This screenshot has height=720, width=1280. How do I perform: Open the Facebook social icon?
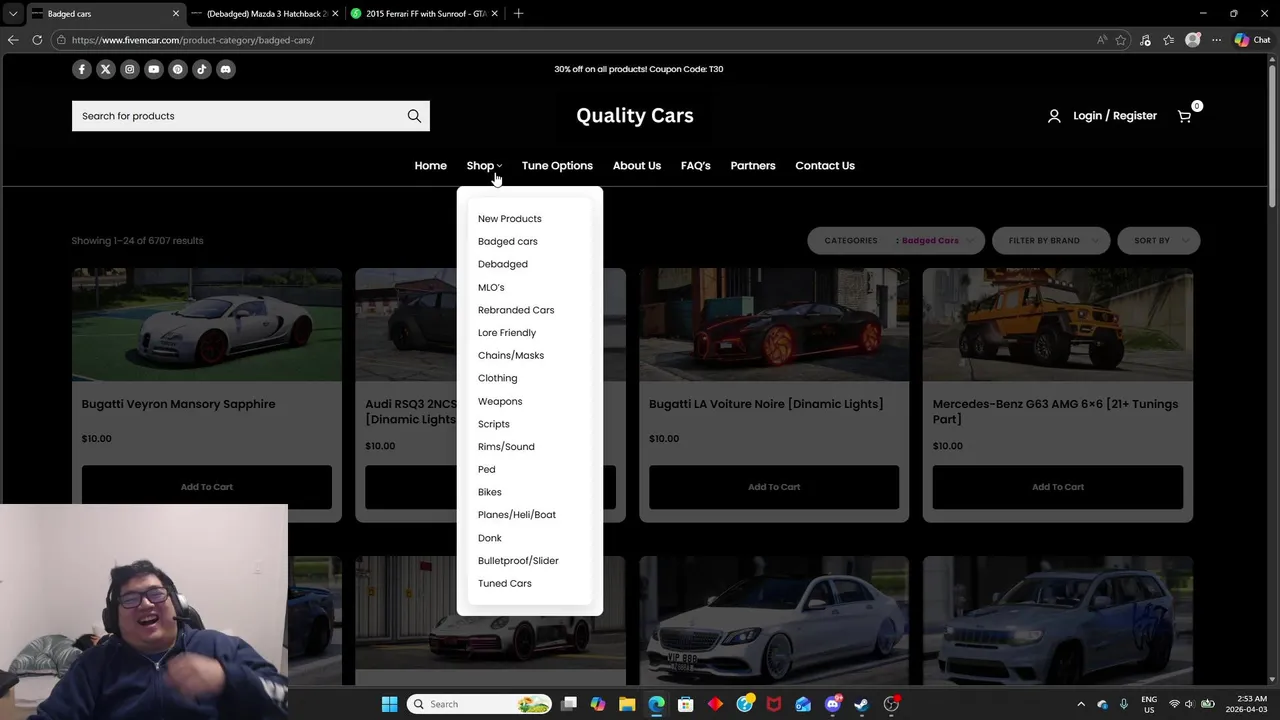tap(82, 69)
